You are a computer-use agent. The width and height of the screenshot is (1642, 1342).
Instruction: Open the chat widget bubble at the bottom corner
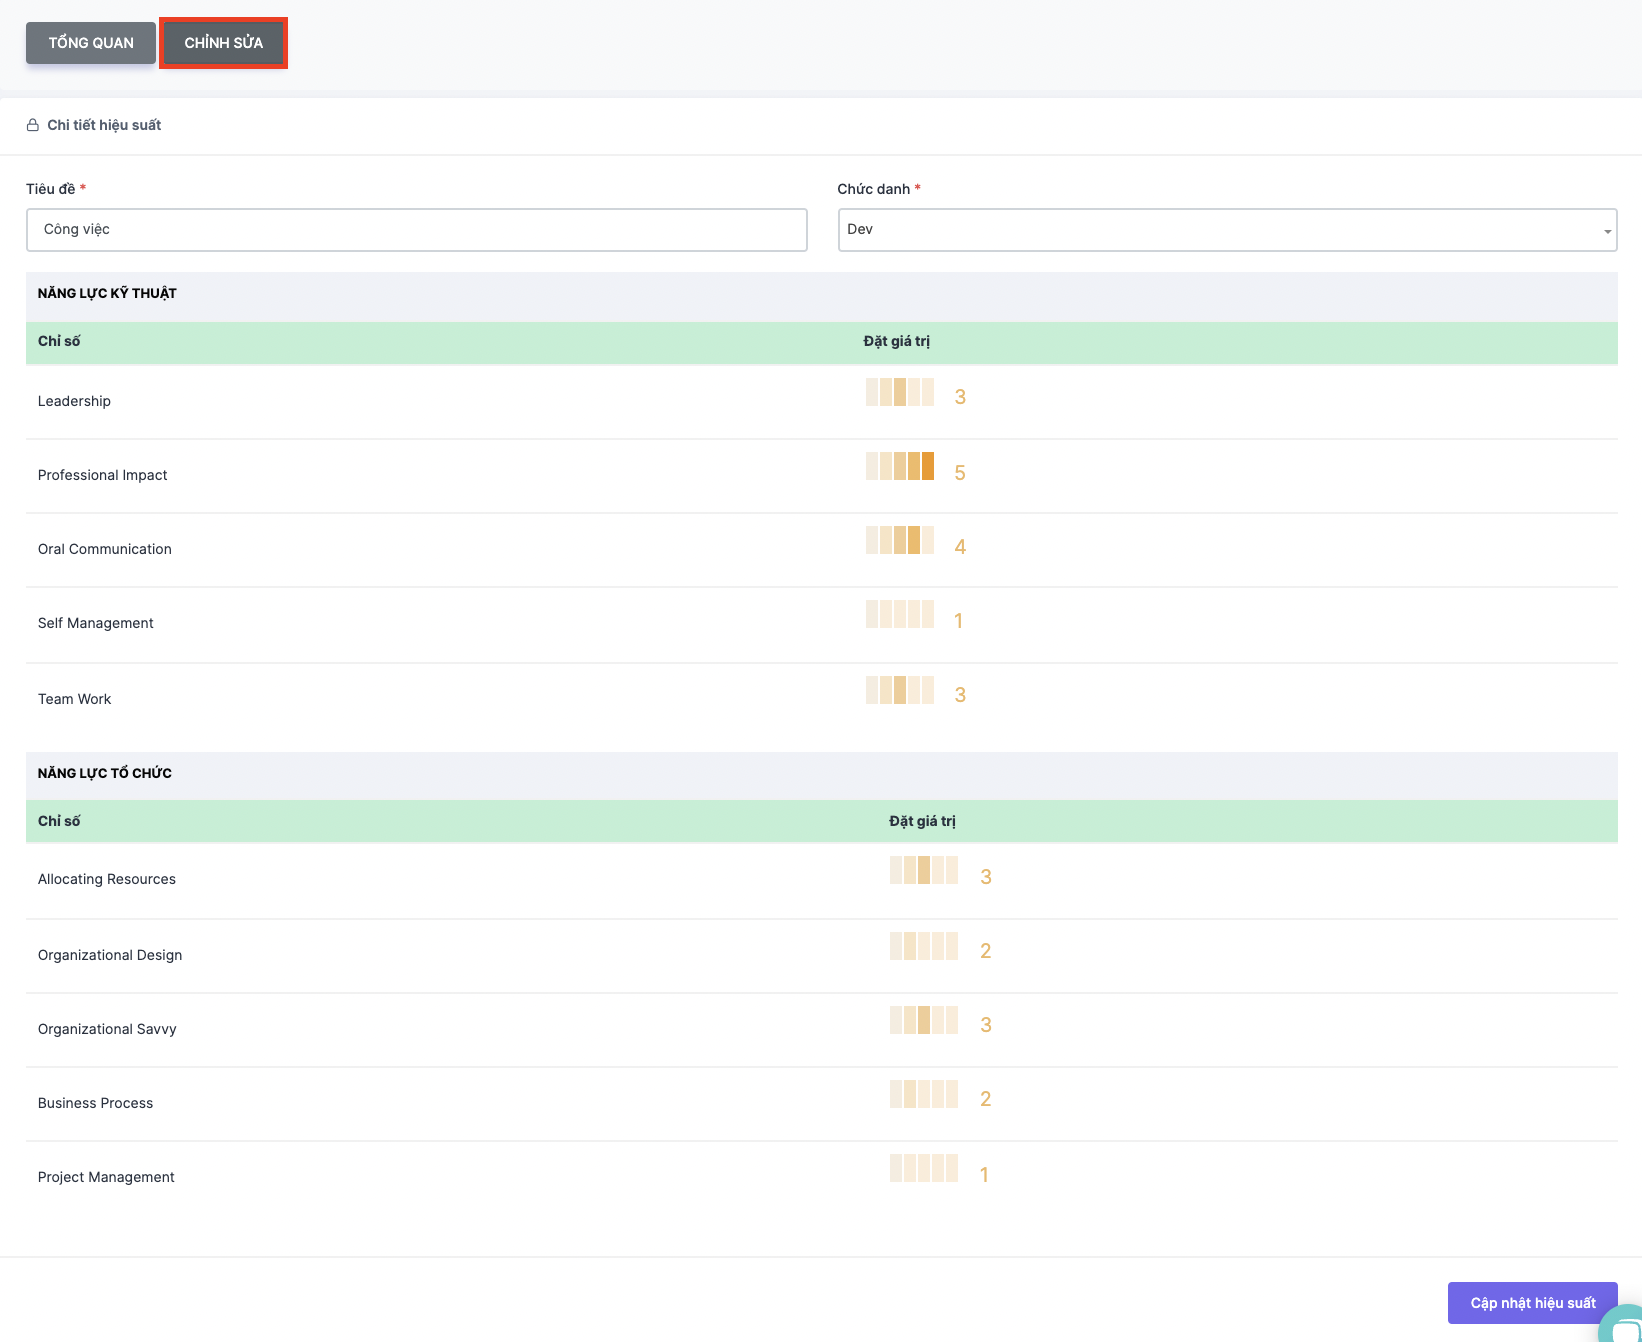coord(1624,1324)
